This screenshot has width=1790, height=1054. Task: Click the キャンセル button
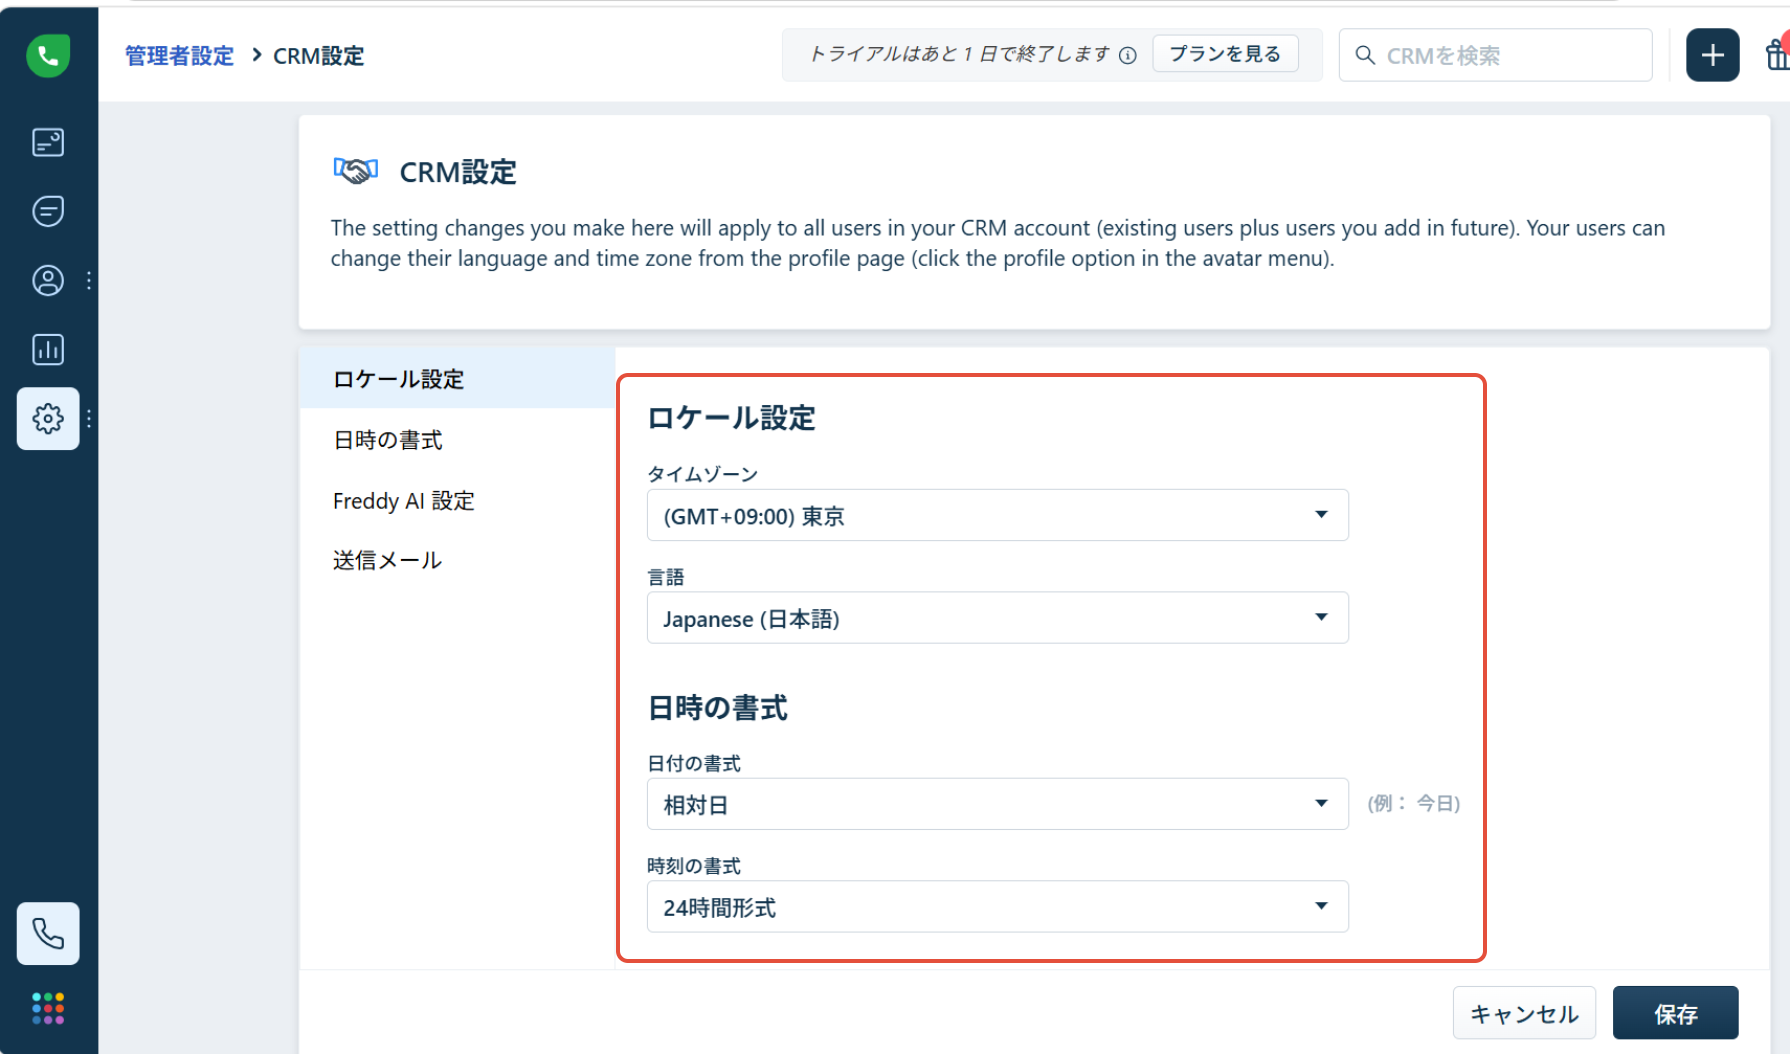1524,1013
